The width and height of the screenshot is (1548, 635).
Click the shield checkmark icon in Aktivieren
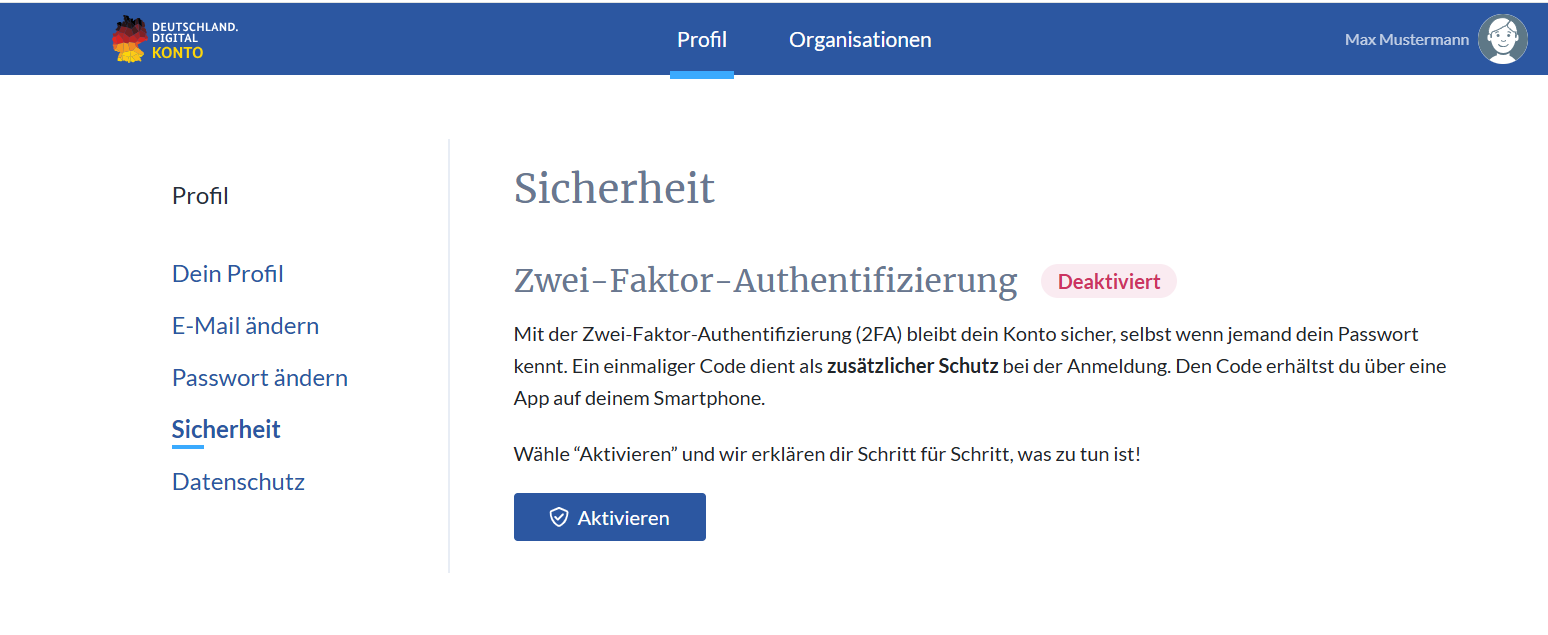[559, 517]
